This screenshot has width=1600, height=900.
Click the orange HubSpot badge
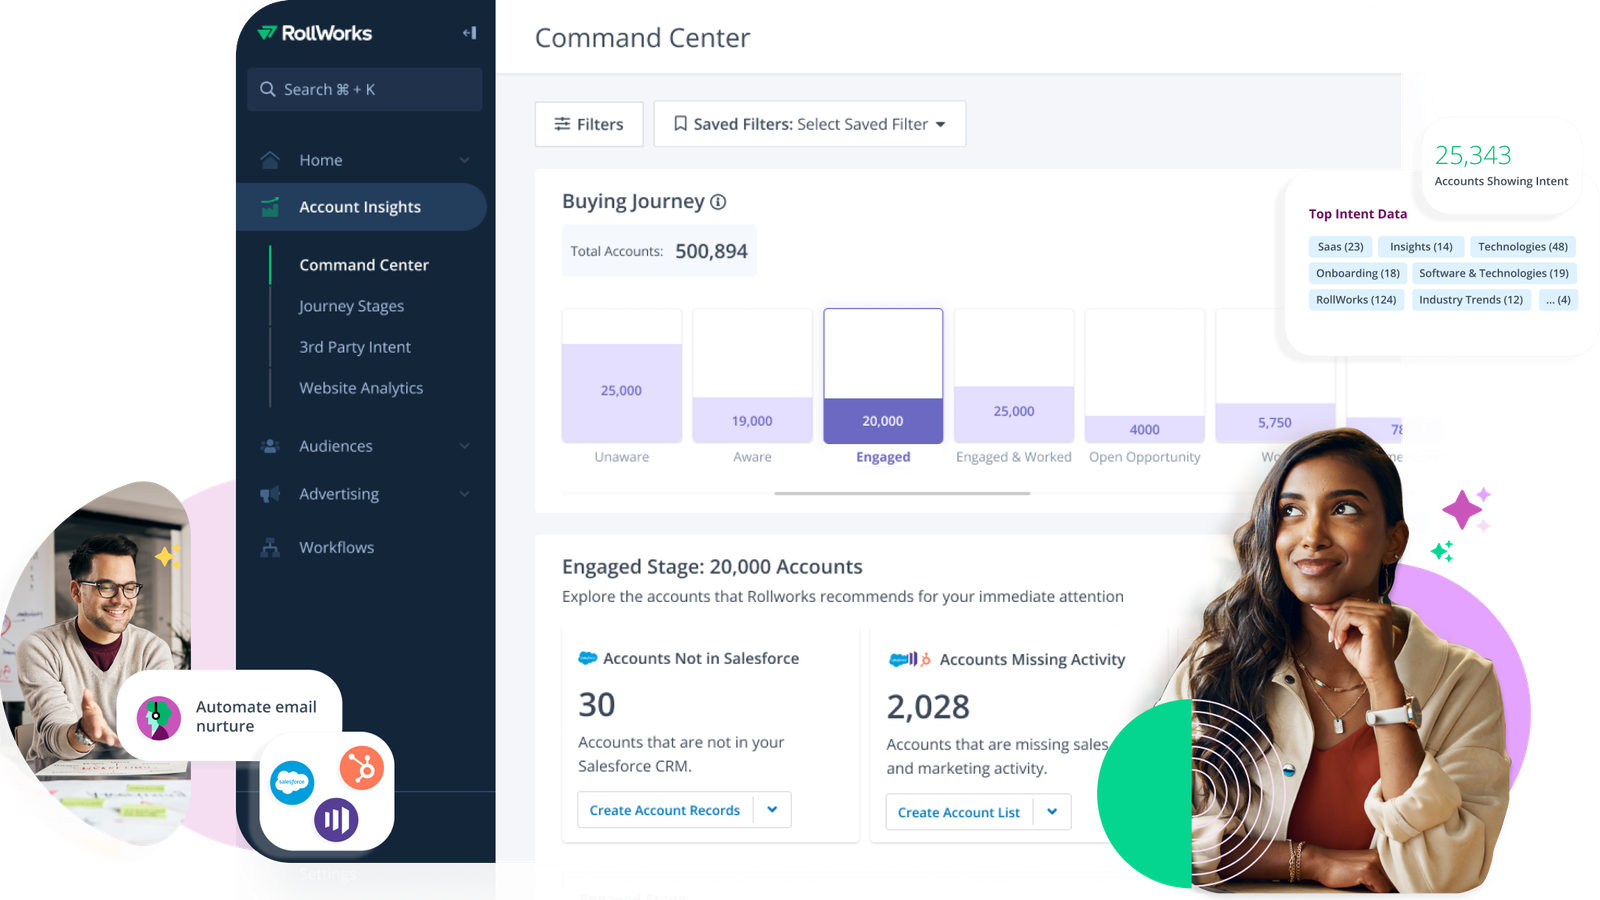[x=362, y=768]
